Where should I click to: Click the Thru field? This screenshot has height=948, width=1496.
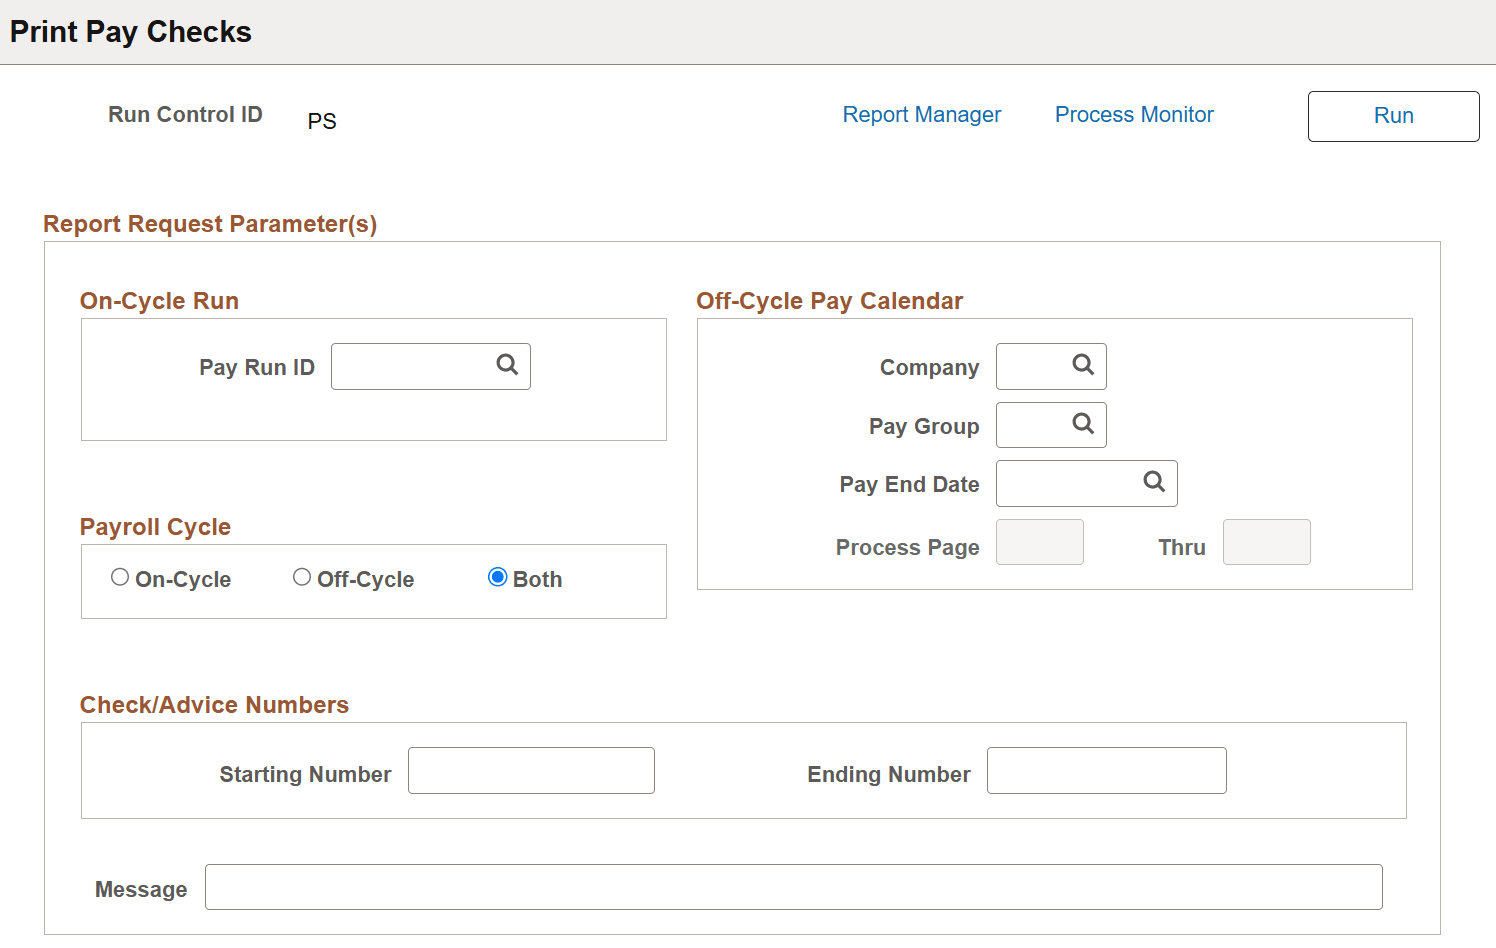click(x=1266, y=542)
